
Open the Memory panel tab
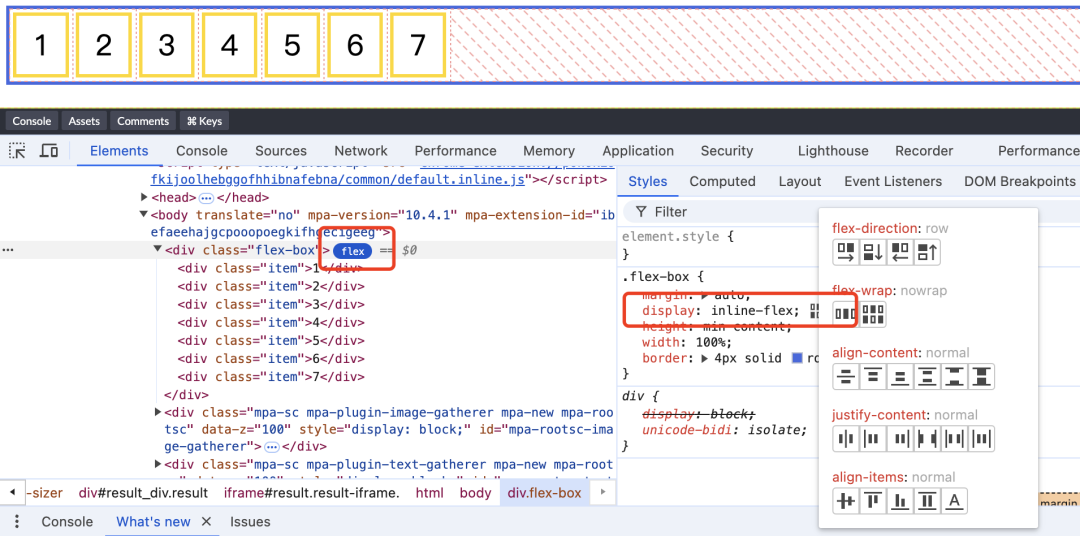(x=549, y=151)
